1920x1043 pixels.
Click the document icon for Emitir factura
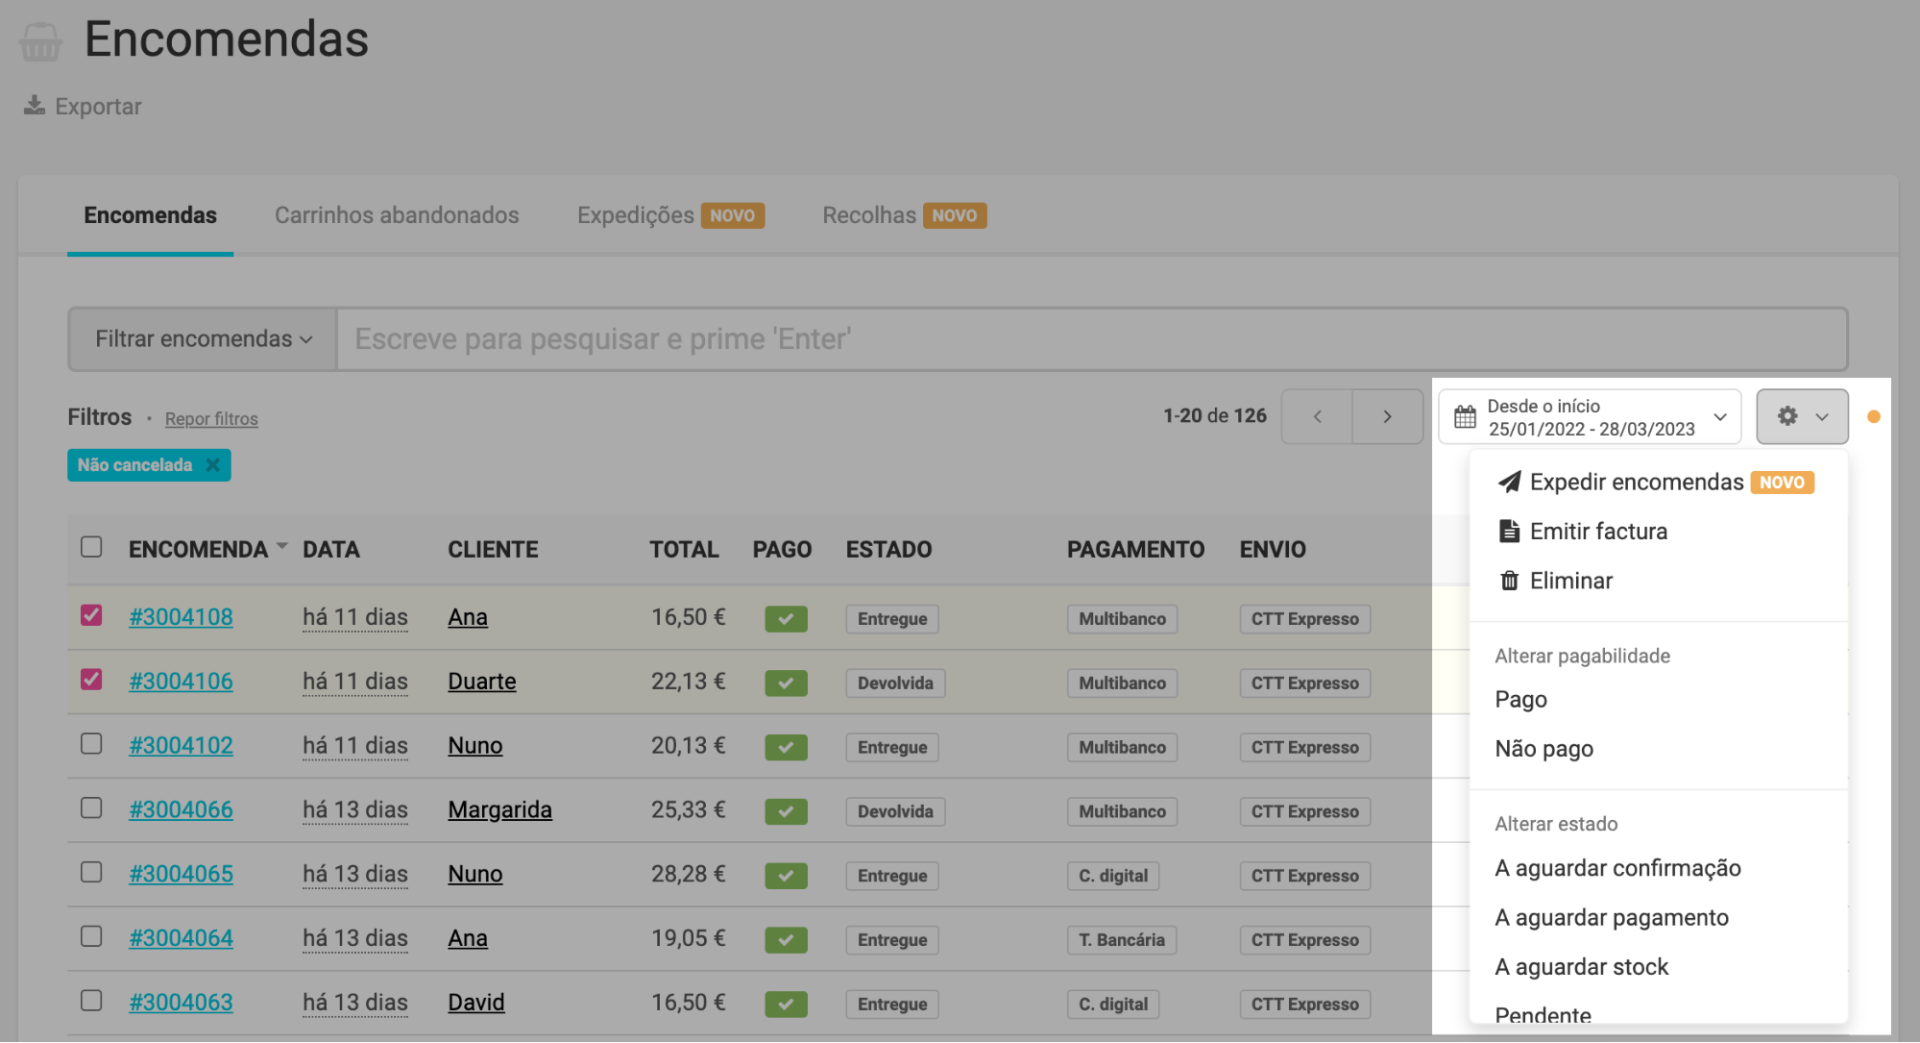click(1509, 531)
